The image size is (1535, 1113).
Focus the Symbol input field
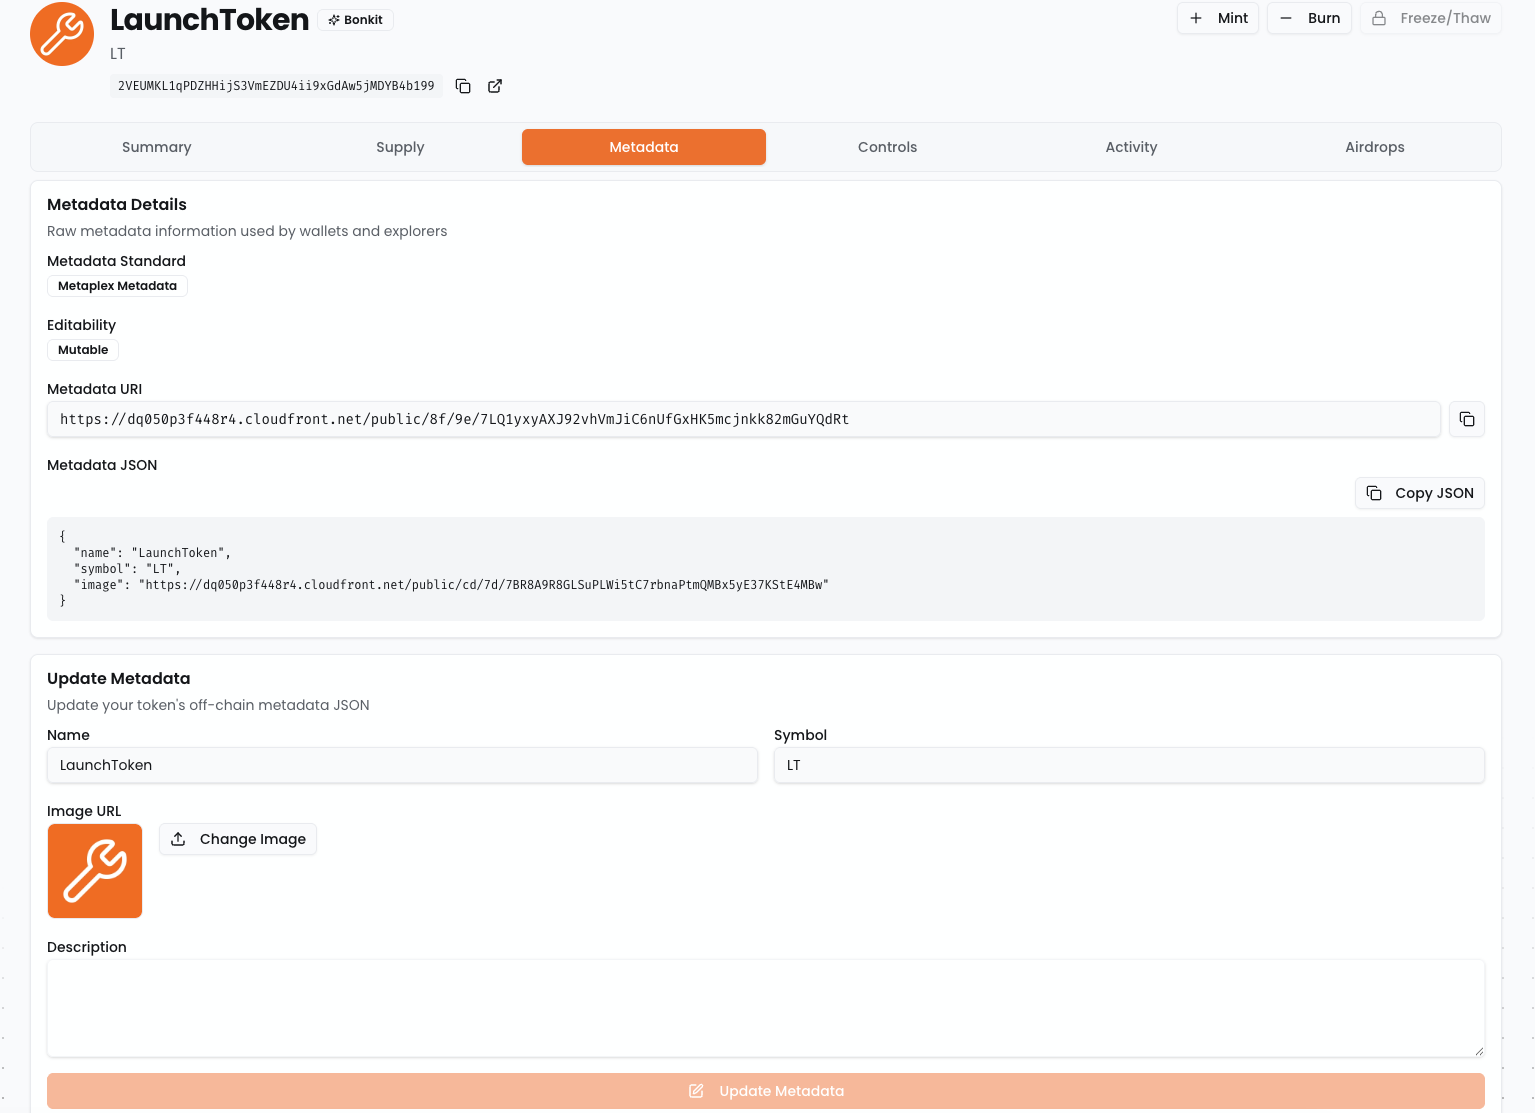tap(1129, 765)
